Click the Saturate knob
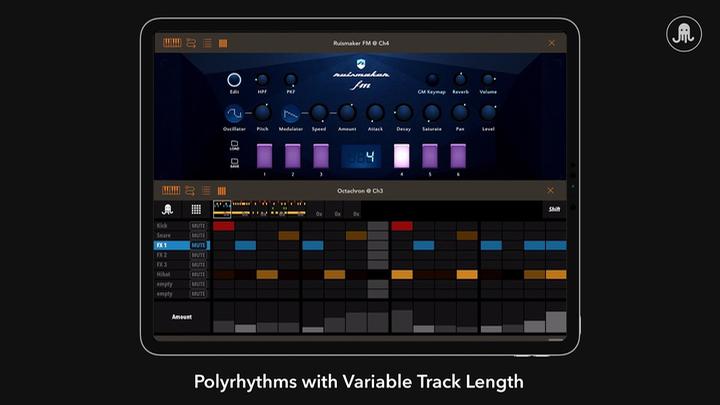Screen dimensions: 720x405 (x=432, y=113)
